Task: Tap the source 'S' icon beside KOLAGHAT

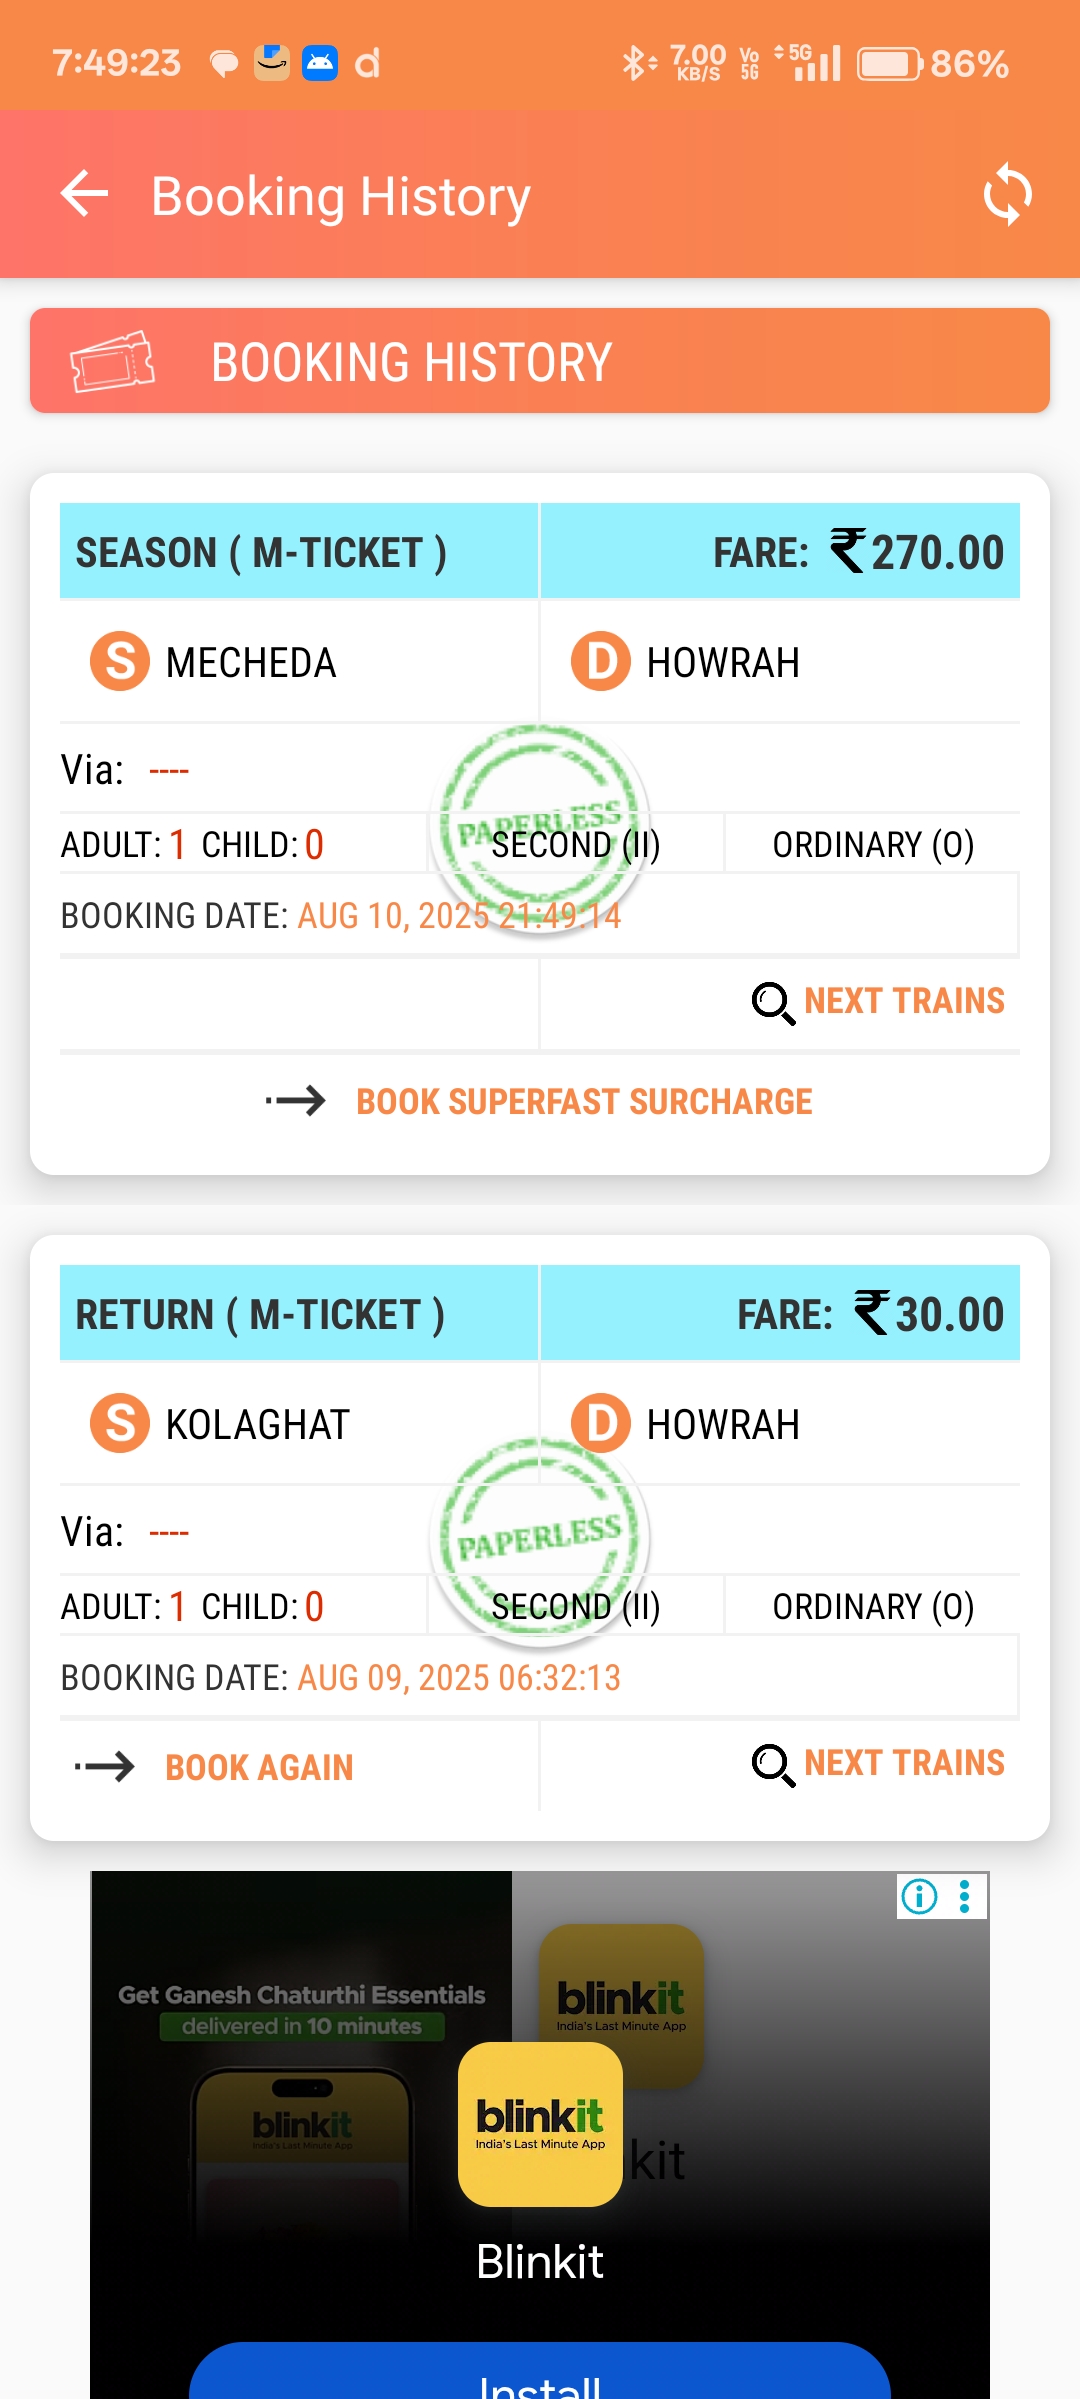Action: click(120, 1423)
